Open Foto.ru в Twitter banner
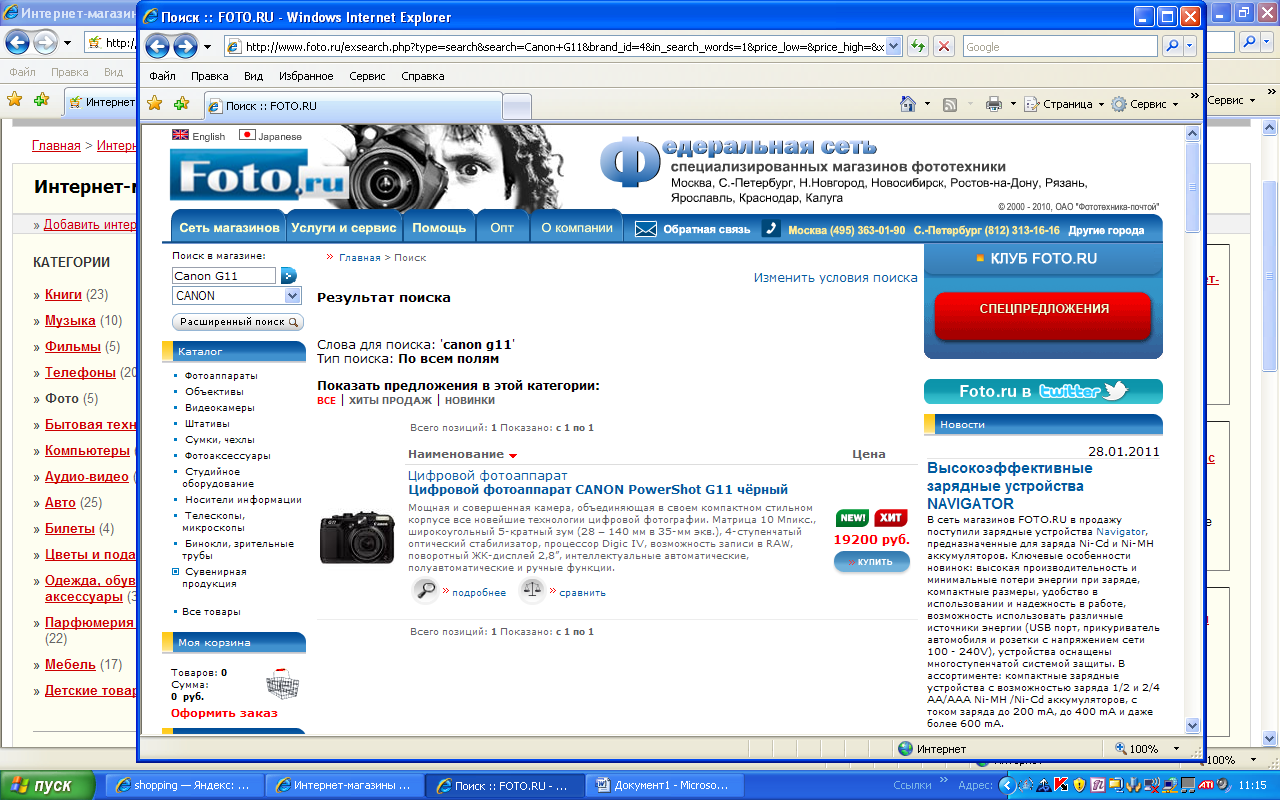The height and width of the screenshot is (800, 1280). click(1043, 391)
